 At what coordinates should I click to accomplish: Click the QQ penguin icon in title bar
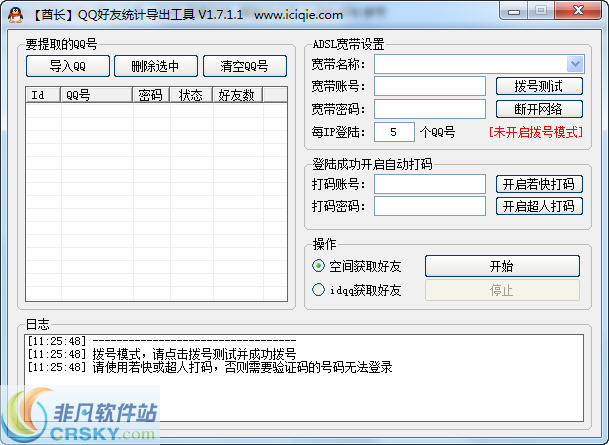point(16,15)
